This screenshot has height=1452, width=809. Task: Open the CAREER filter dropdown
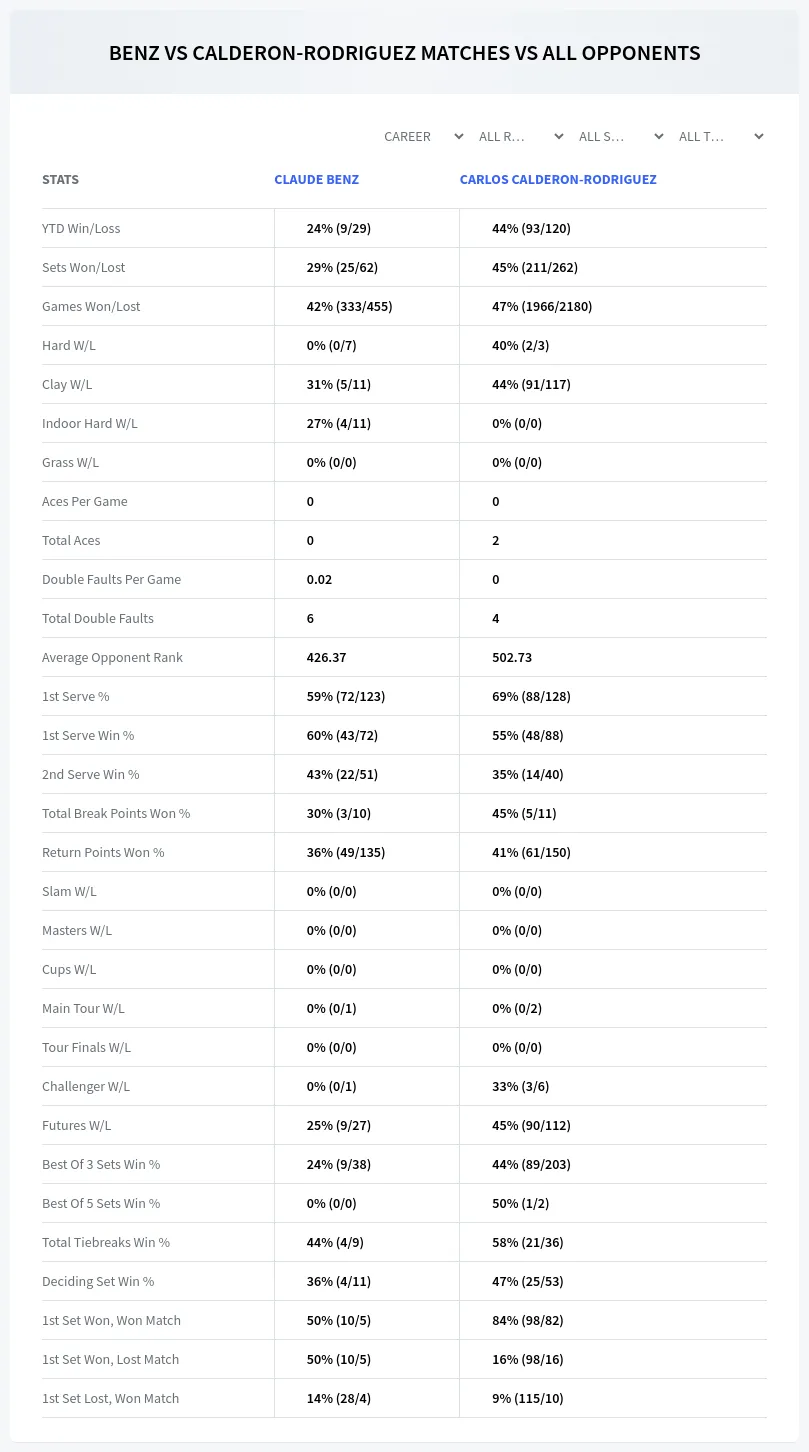(423, 136)
